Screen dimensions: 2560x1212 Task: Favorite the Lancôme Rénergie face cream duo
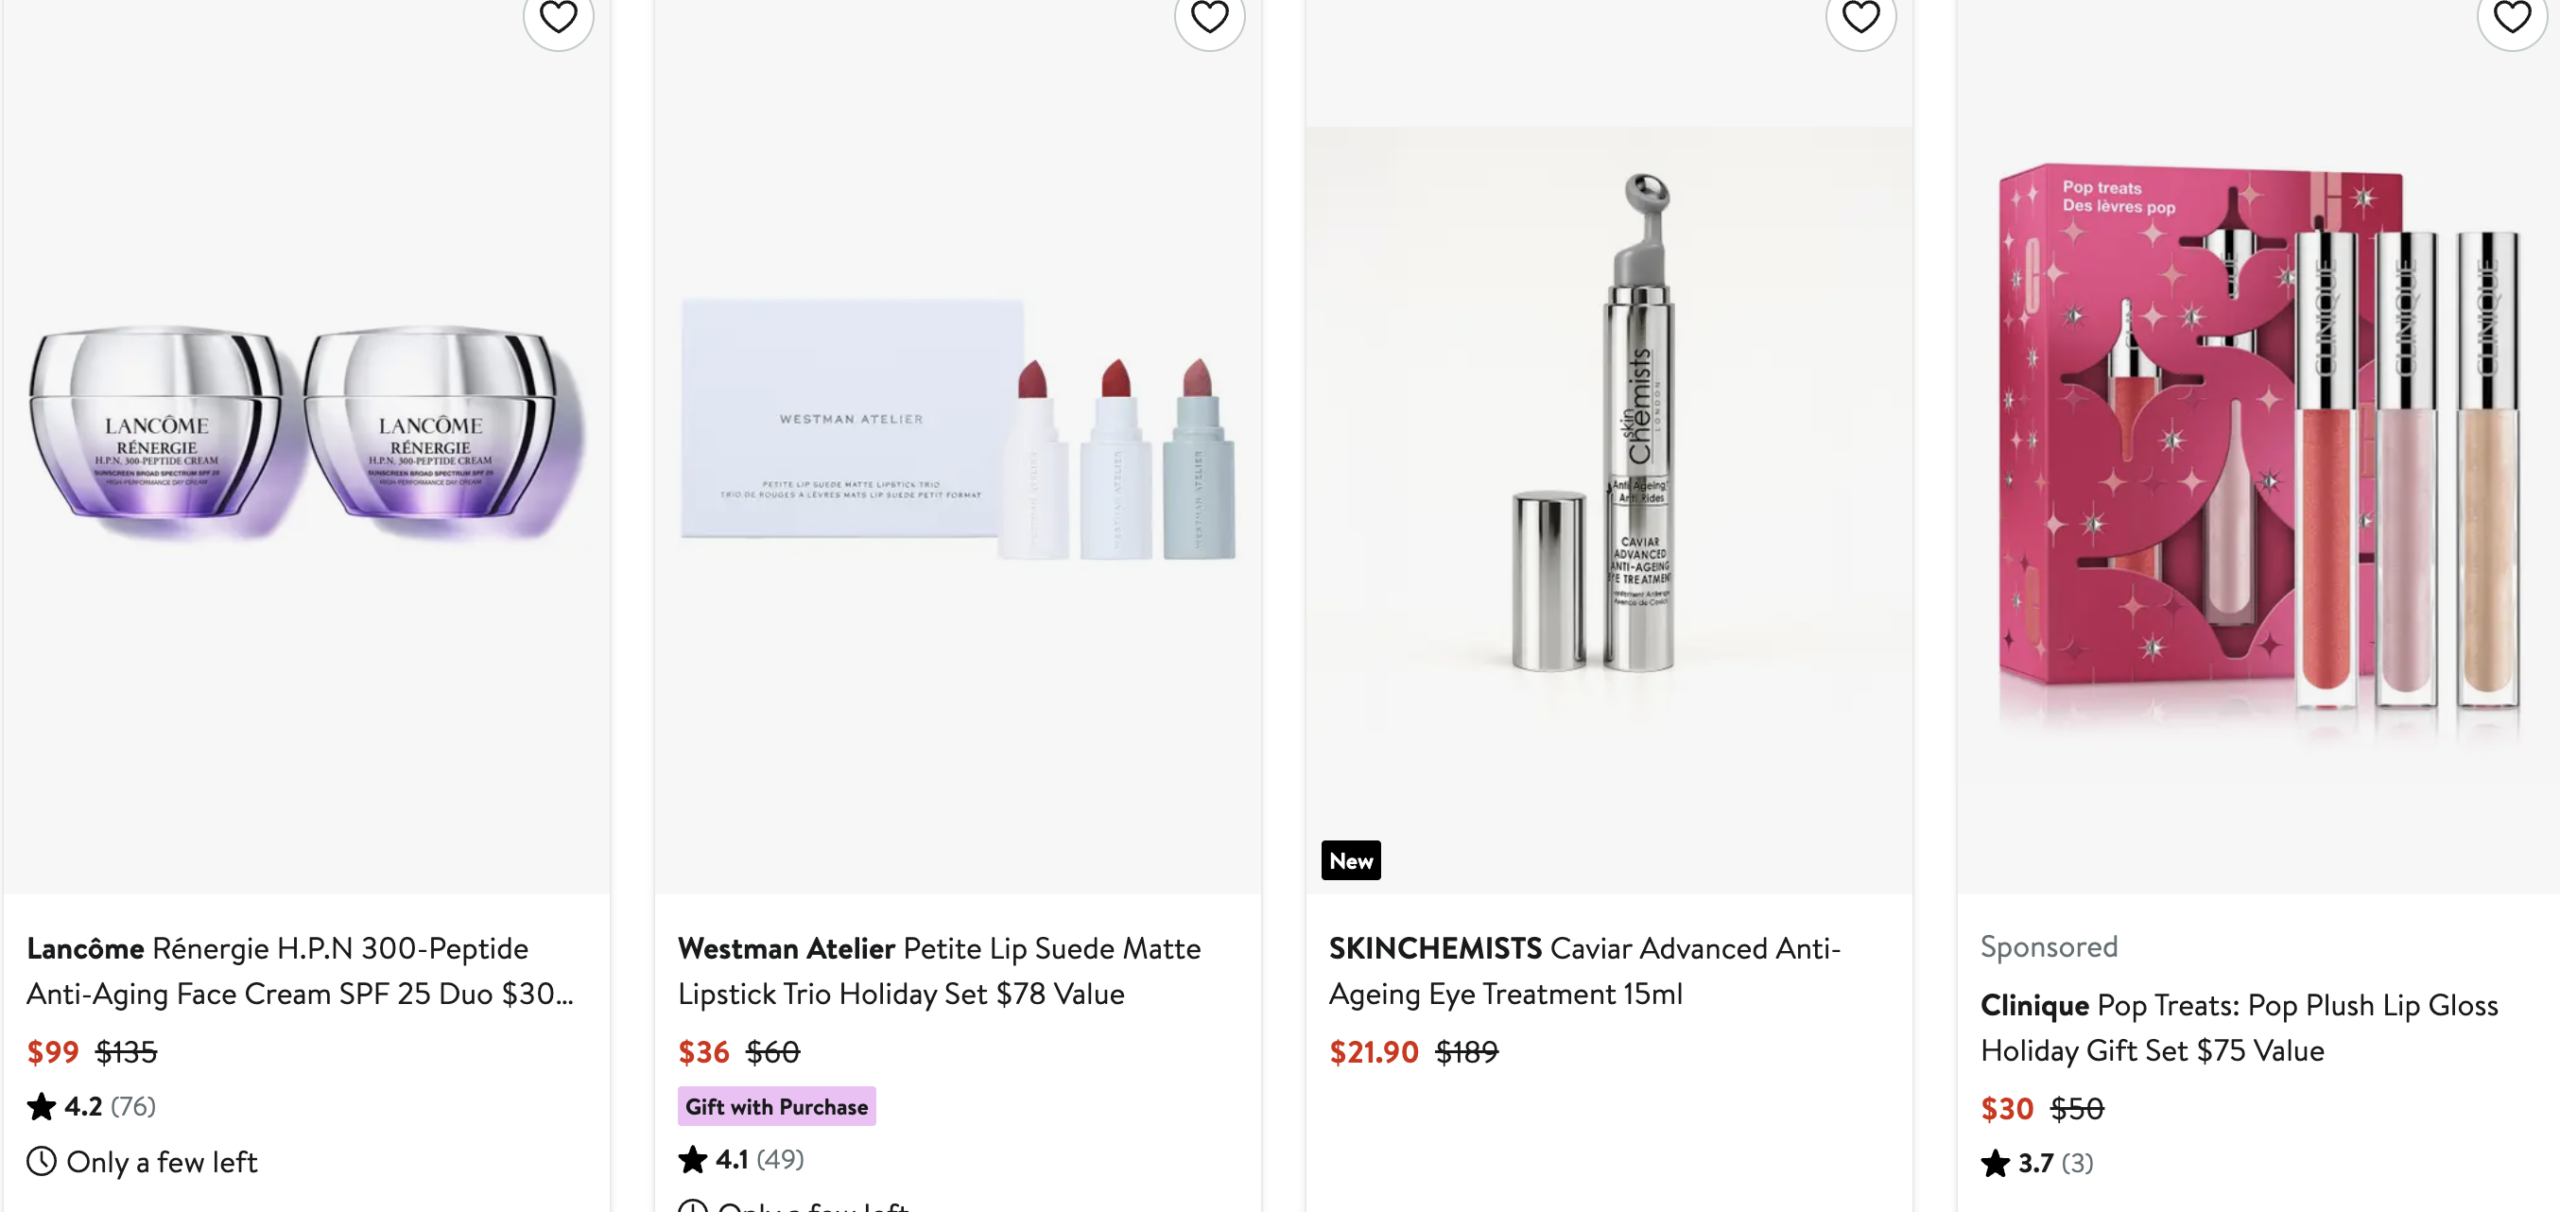(558, 16)
